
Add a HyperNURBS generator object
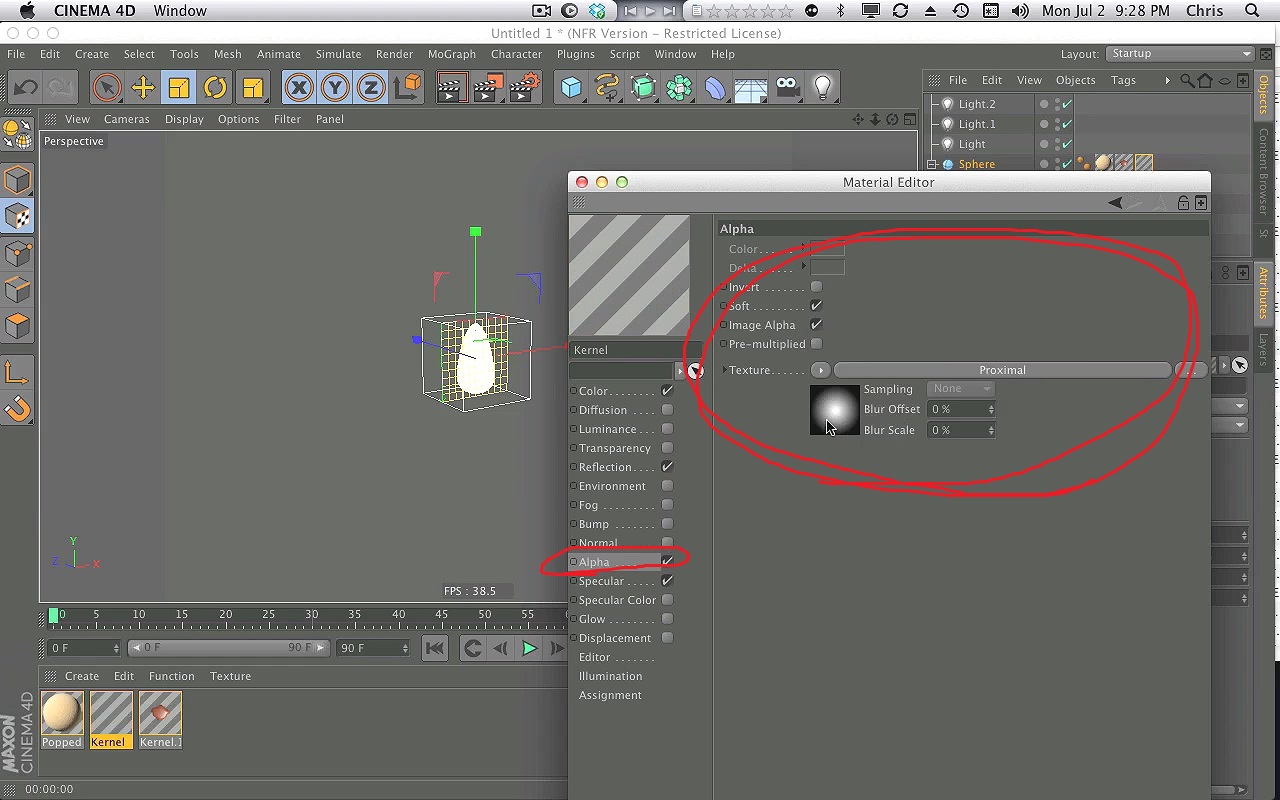pyautogui.click(x=643, y=88)
